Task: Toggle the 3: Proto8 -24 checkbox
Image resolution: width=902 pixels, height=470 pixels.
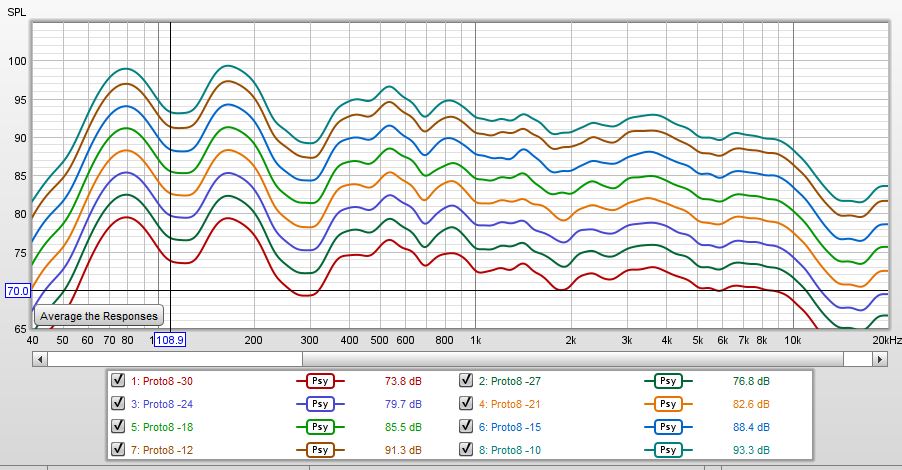Action: coord(118,403)
